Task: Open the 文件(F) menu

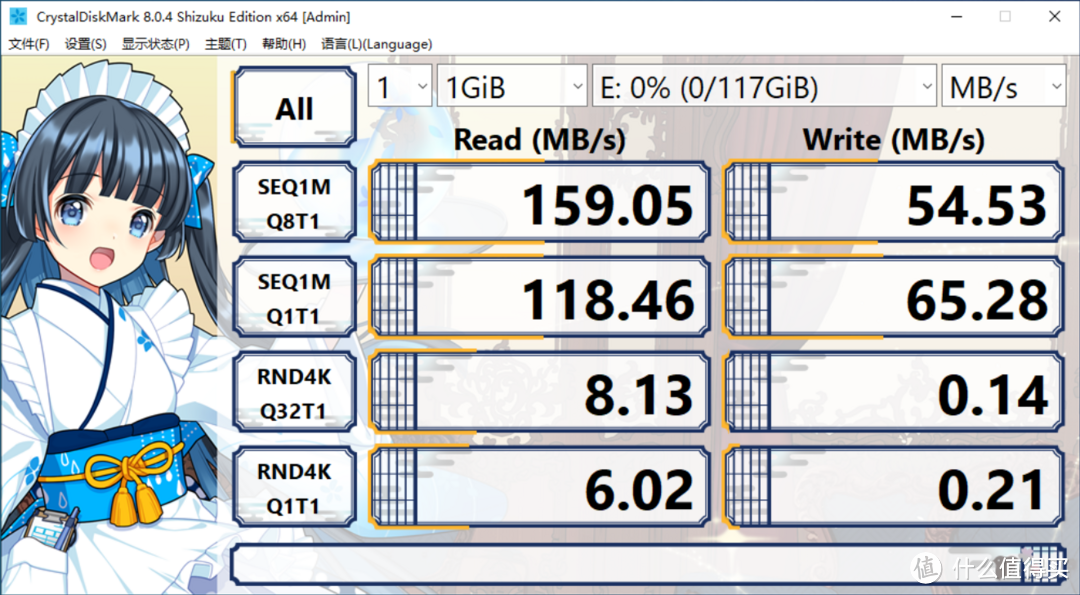Action: (x=28, y=44)
